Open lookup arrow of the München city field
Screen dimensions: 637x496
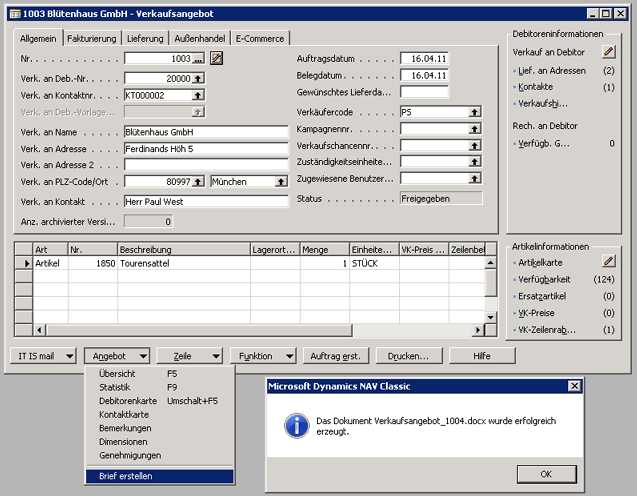click(x=281, y=182)
